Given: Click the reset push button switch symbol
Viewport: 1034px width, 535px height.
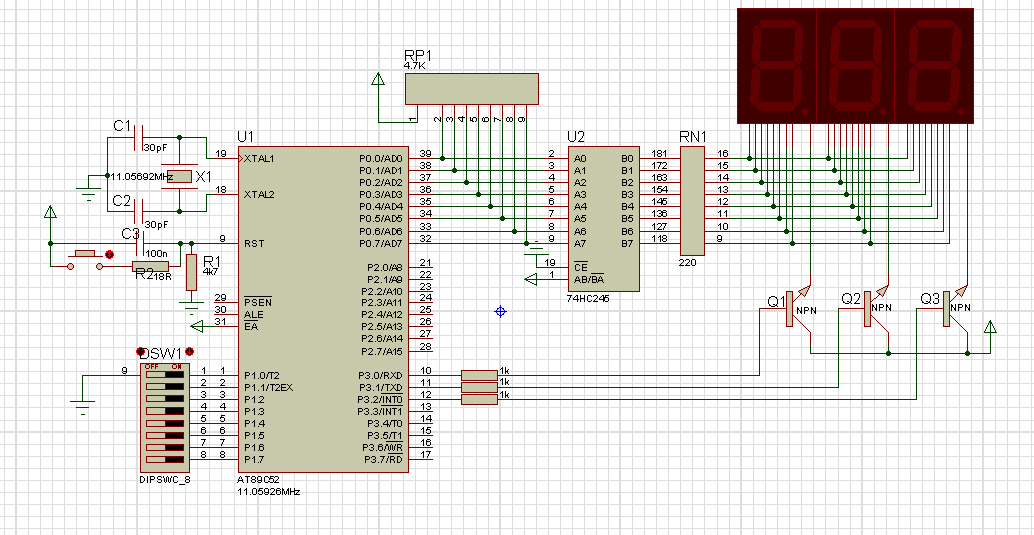Looking at the screenshot, I should 85,260.
